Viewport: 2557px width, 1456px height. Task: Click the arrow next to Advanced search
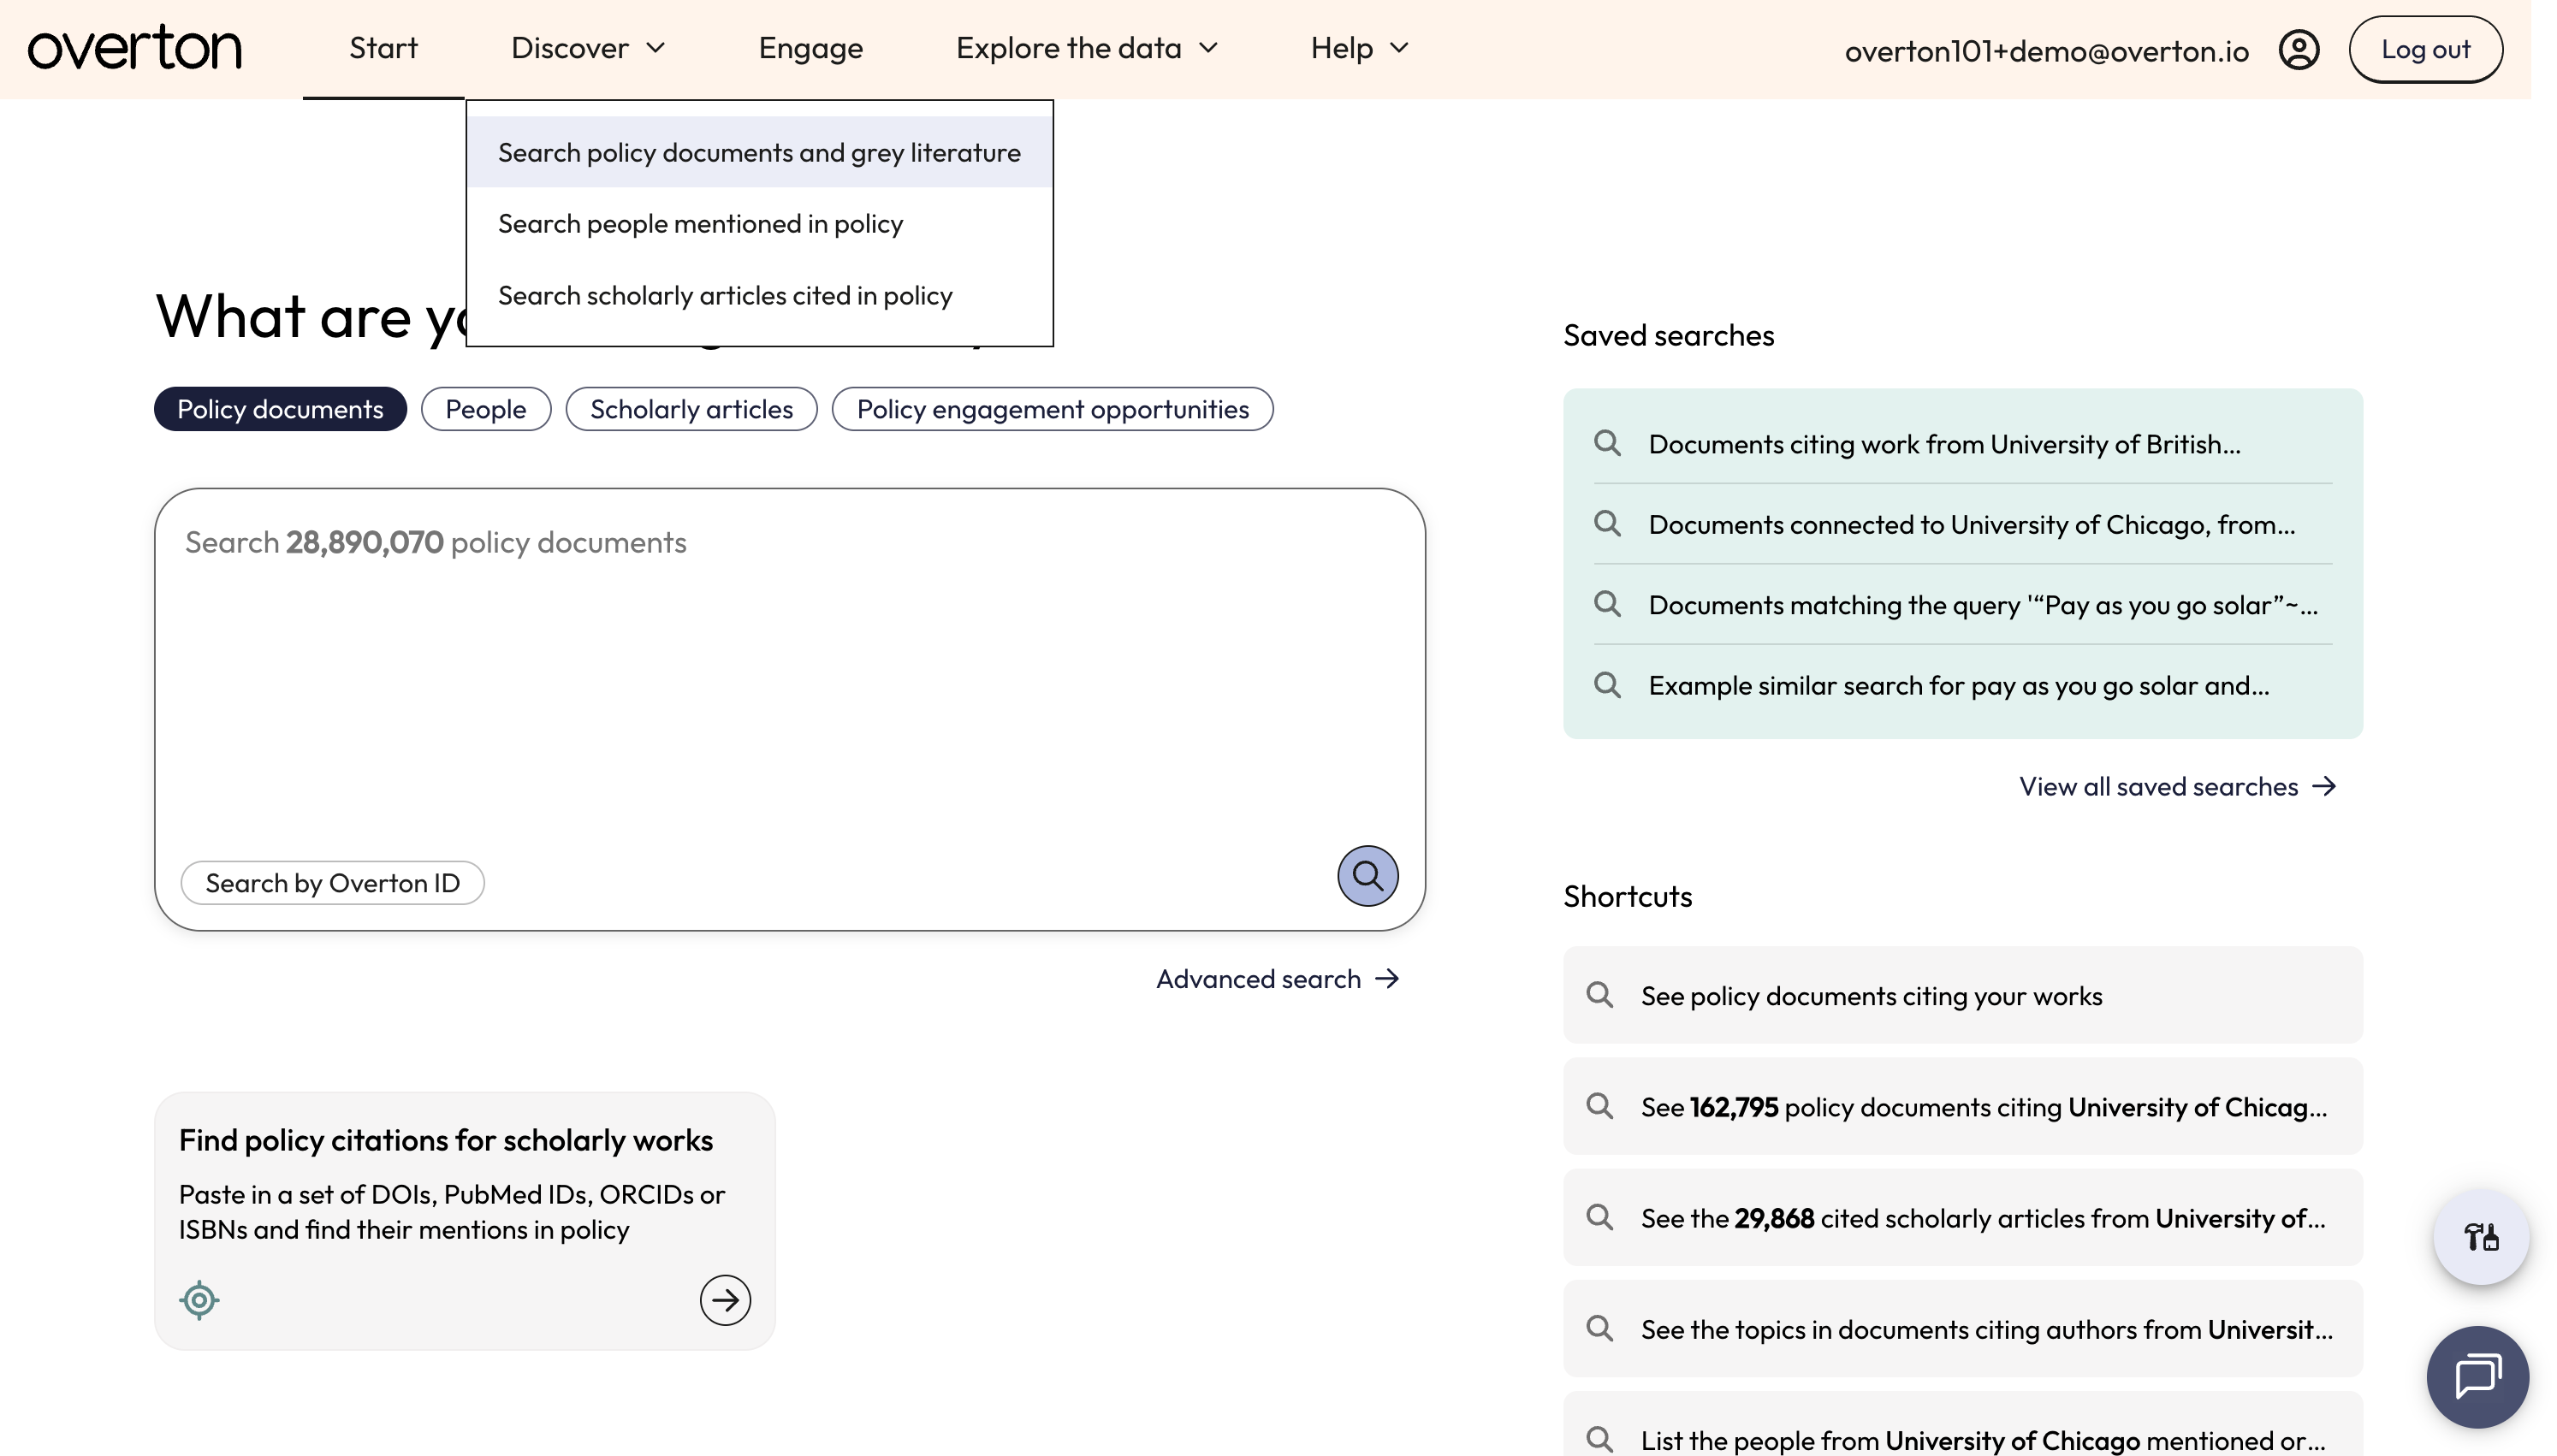click(x=1387, y=978)
